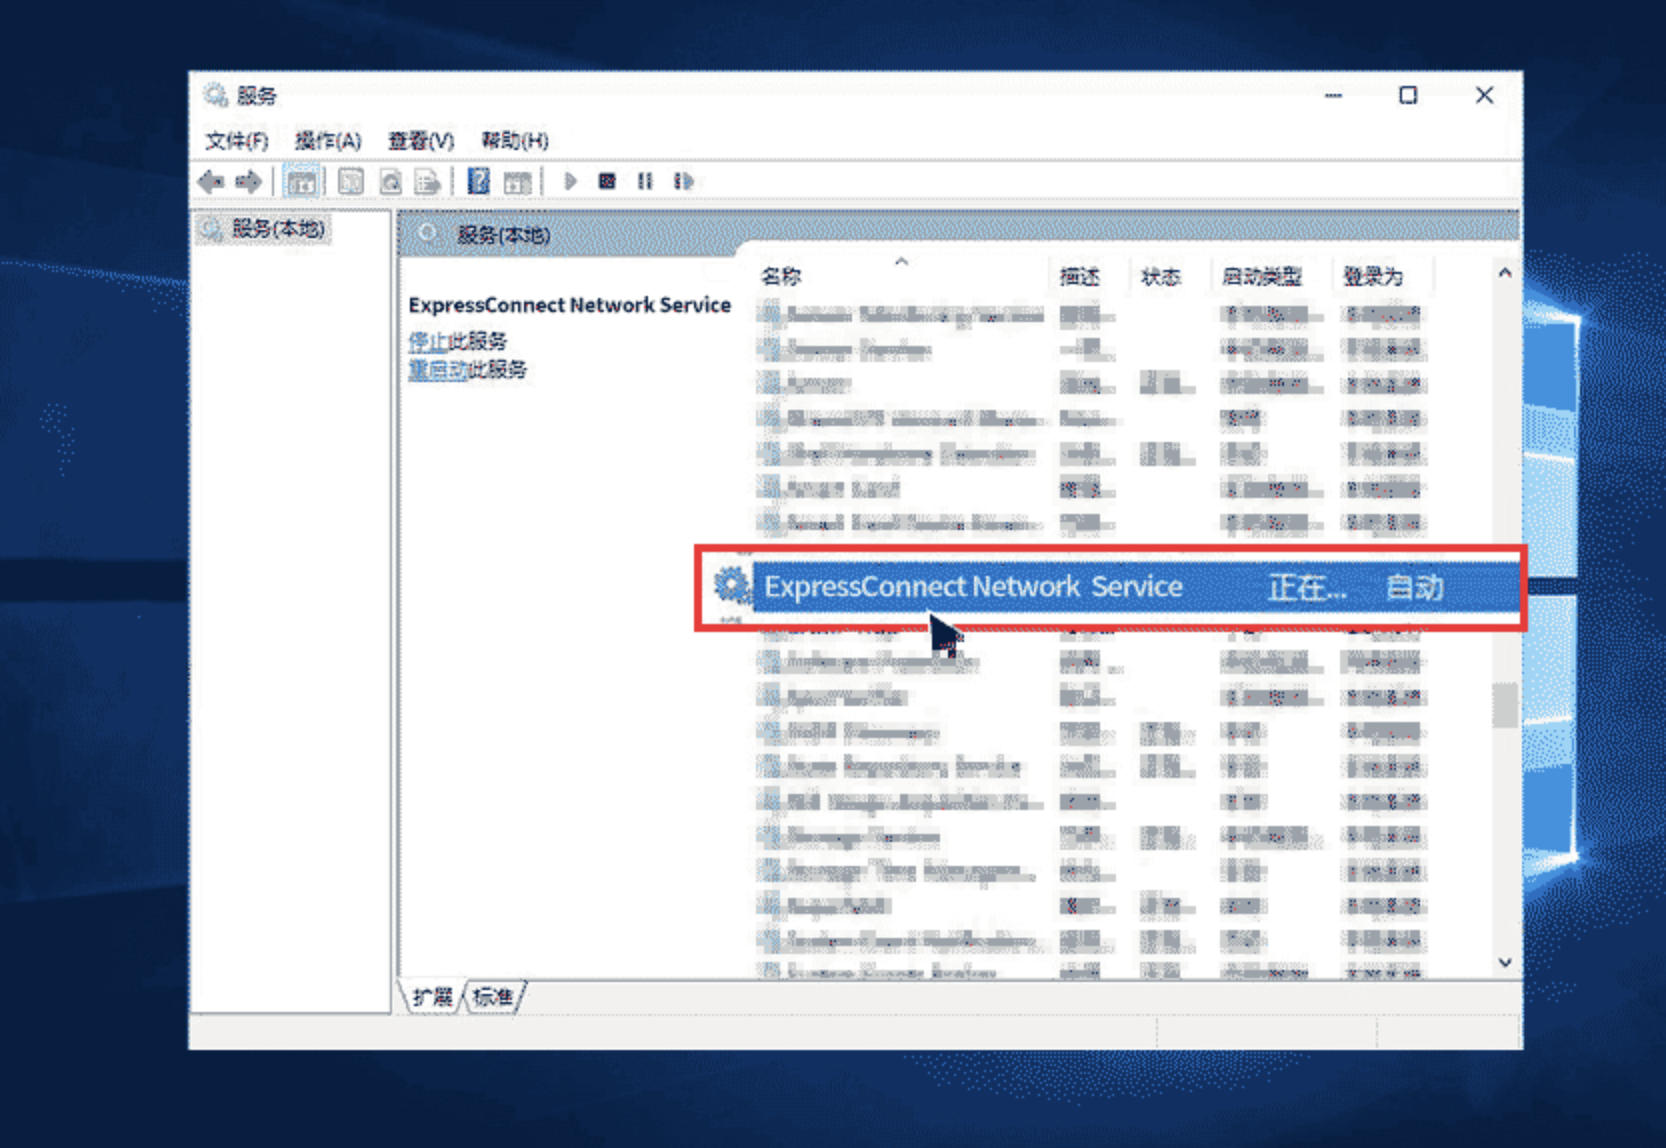Navigate forward in the console history
This screenshot has height=1148, width=1666.
click(x=247, y=182)
